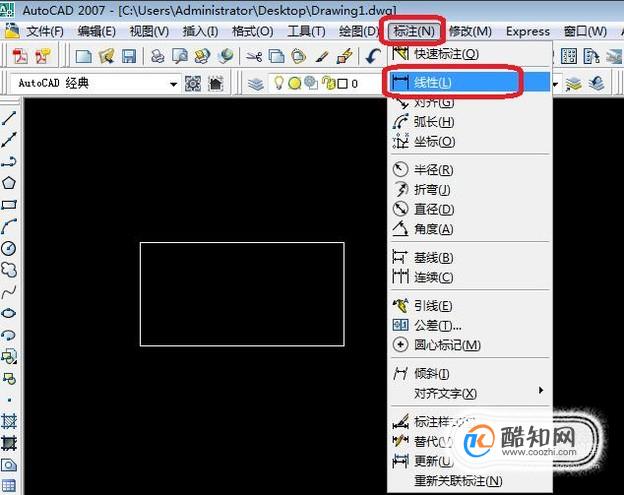624x495 pixels.
Task: Toggle the layer 0 lock icon
Action: (328, 83)
